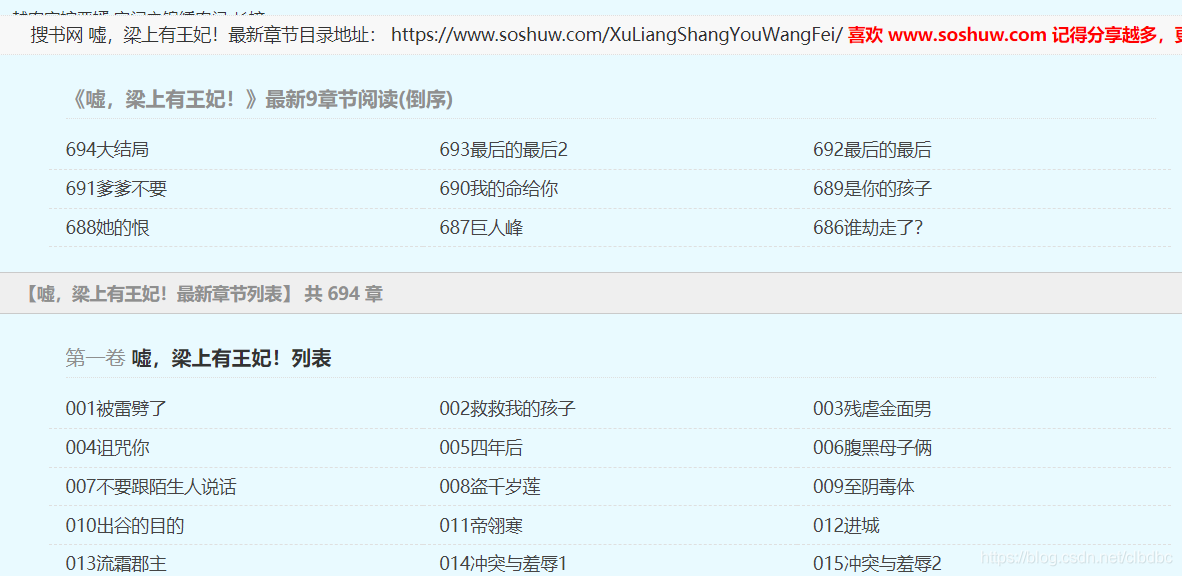Read chapter 007不要跟陌生人说话
Image resolution: width=1182 pixels, height=576 pixels.
pos(151,487)
